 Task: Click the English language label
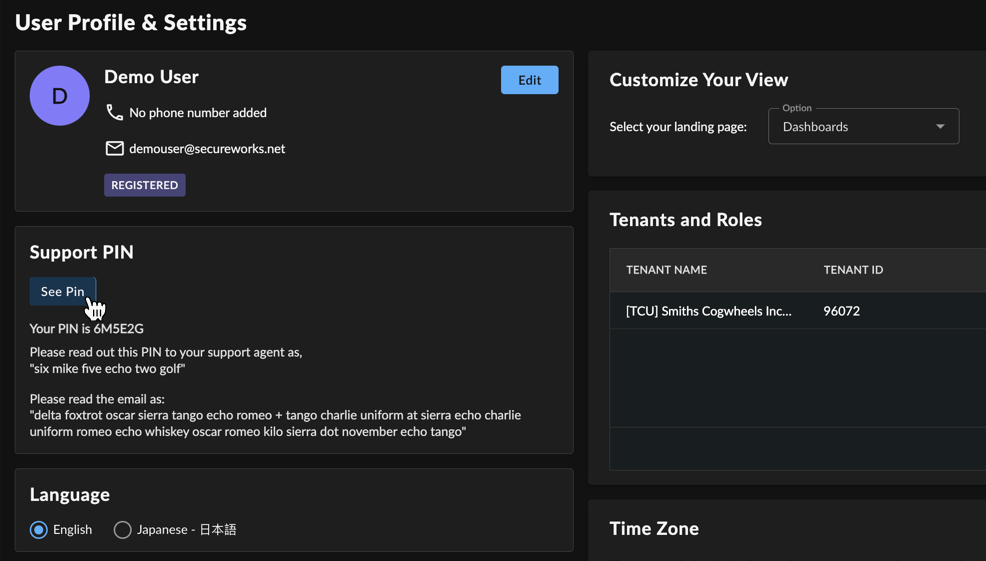pyautogui.click(x=72, y=530)
